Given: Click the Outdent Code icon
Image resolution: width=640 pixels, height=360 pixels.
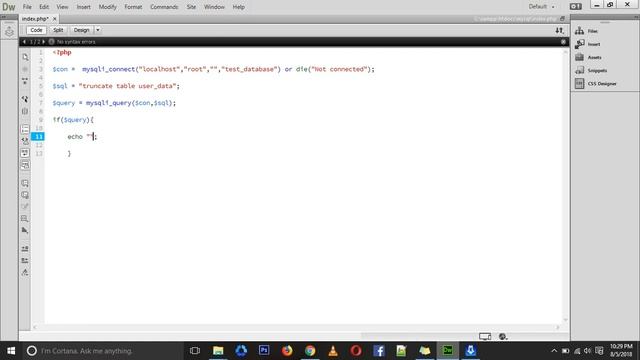Looking at the screenshot, I should point(25,260).
